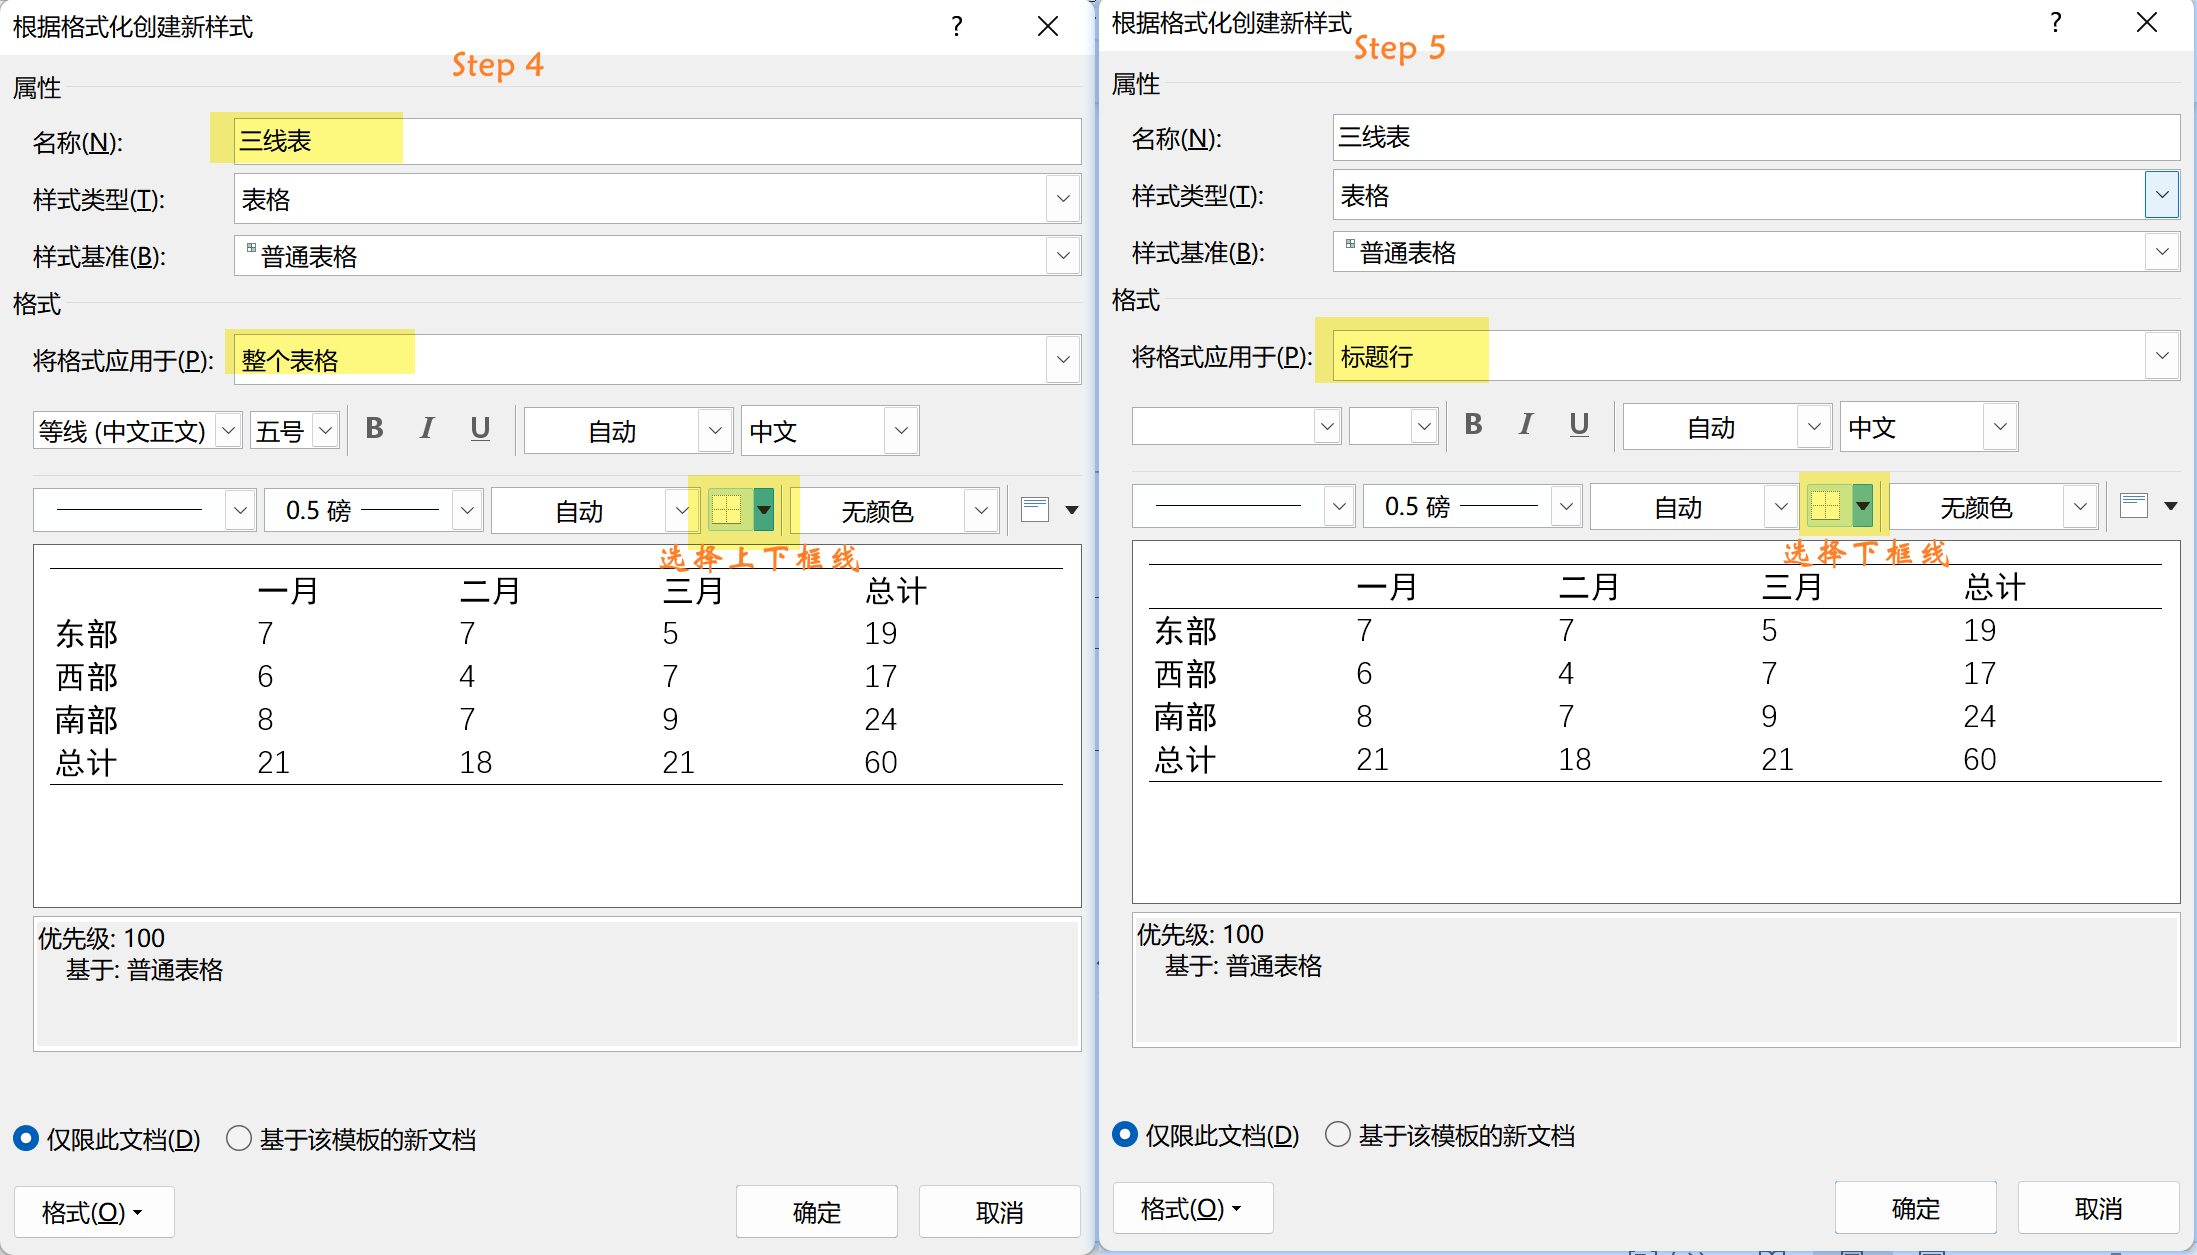
Task: Click borders grid icon in left dialog
Action: coord(727,510)
